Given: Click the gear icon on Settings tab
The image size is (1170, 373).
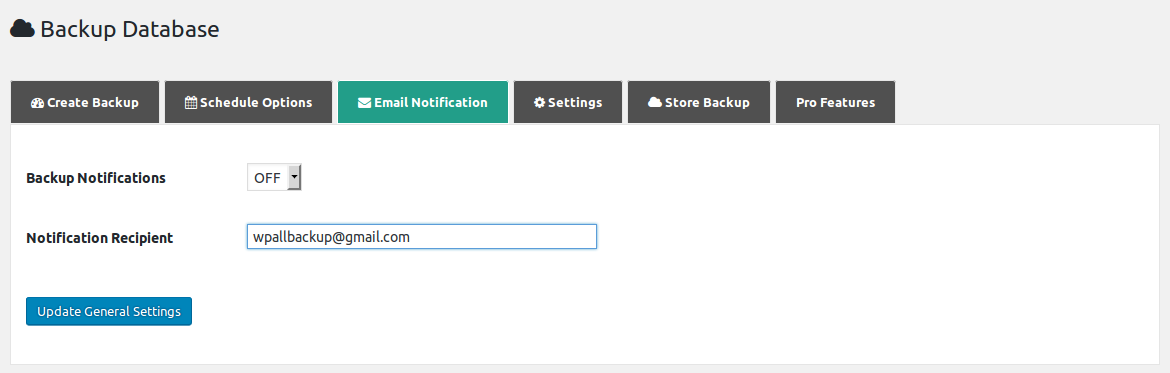Looking at the screenshot, I should (539, 103).
